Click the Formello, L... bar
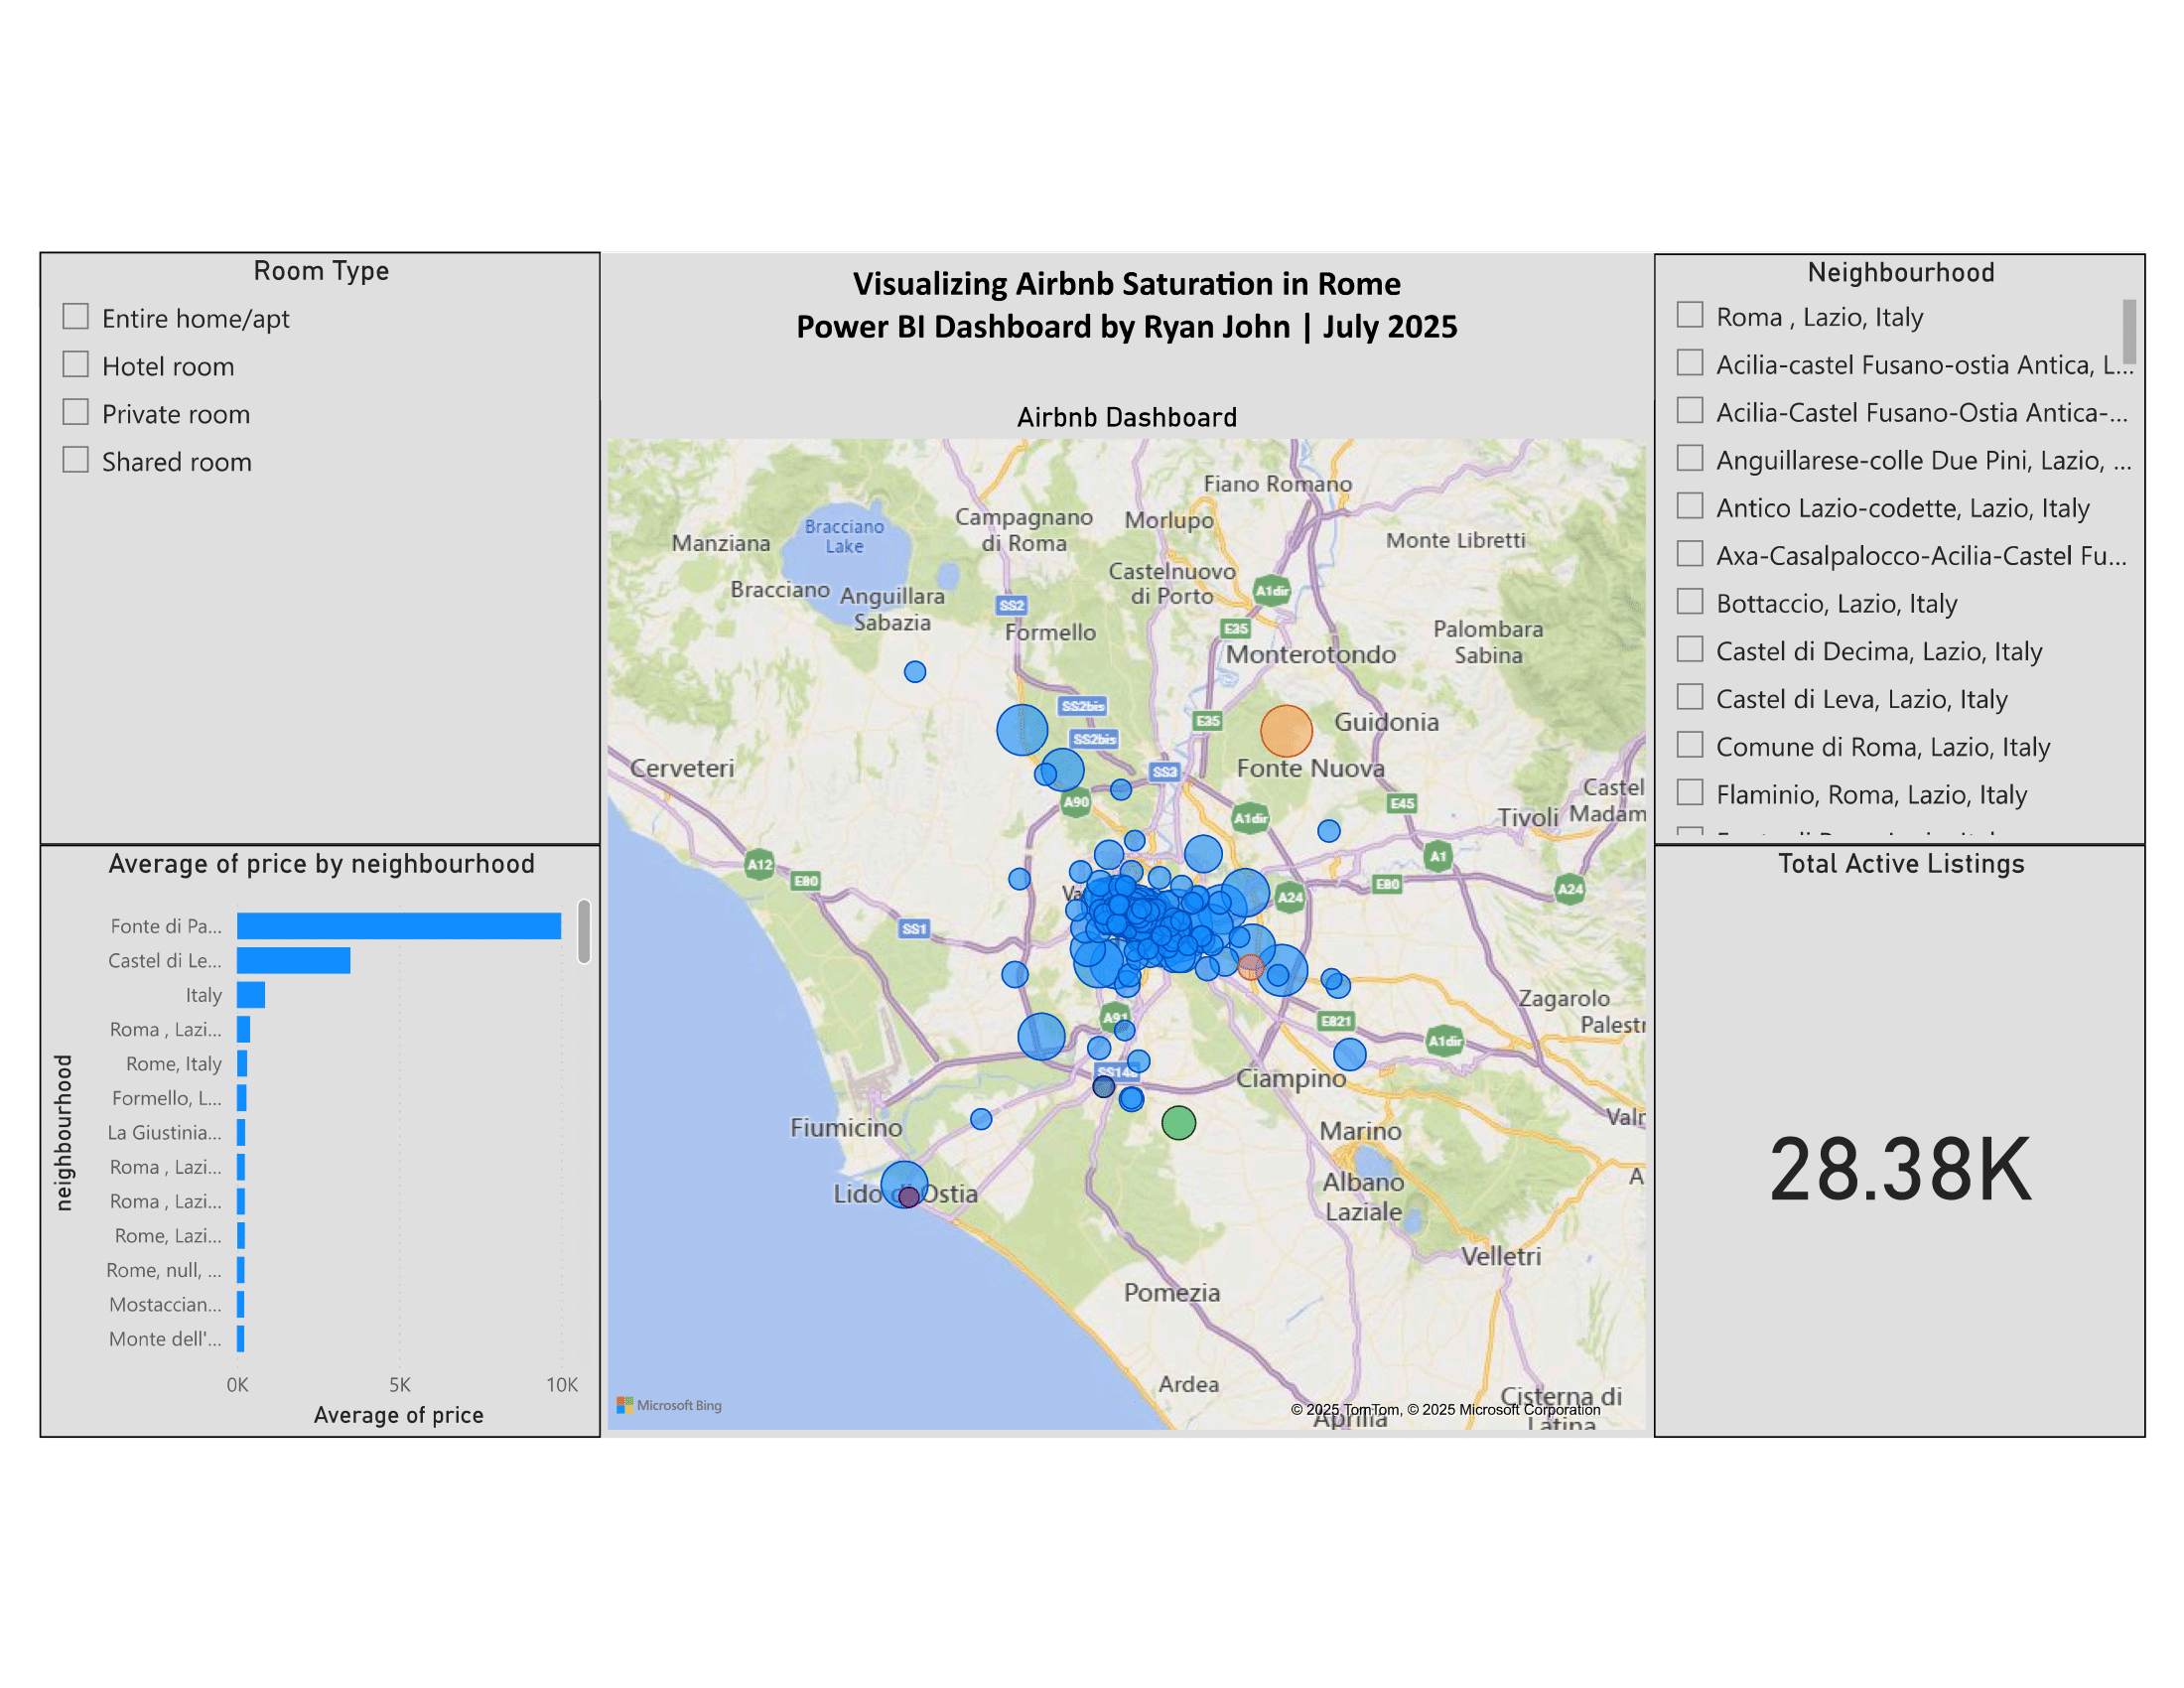 (x=242, y=1098)
